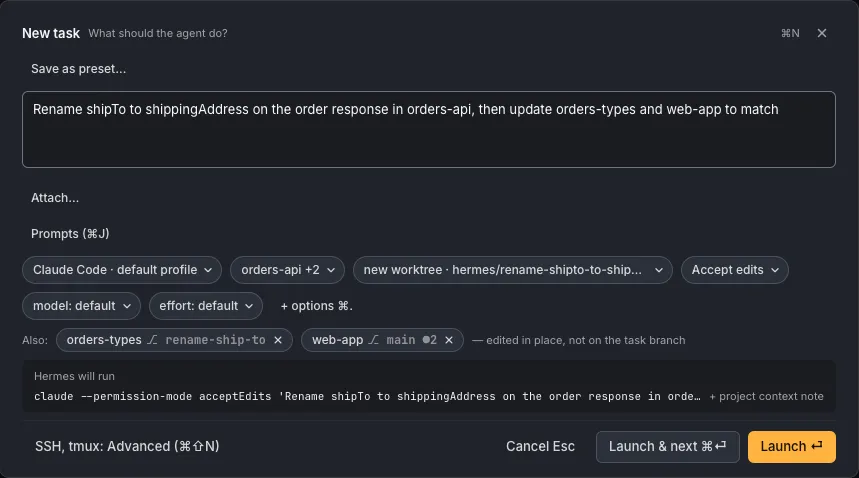Viewport: 859px width, 478px height.
Task: Open SSH, tmux: Advanced settings
Action: pyautogui.click(x=127, y=446)
